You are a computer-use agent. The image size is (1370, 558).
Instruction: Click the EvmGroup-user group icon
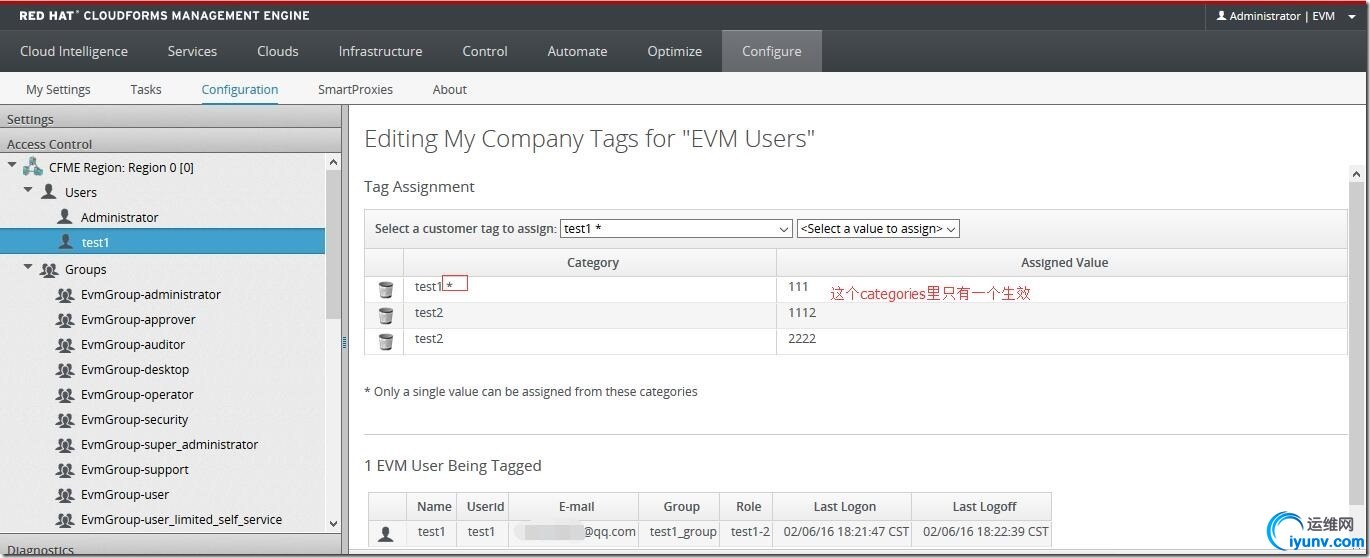point(65,495)
